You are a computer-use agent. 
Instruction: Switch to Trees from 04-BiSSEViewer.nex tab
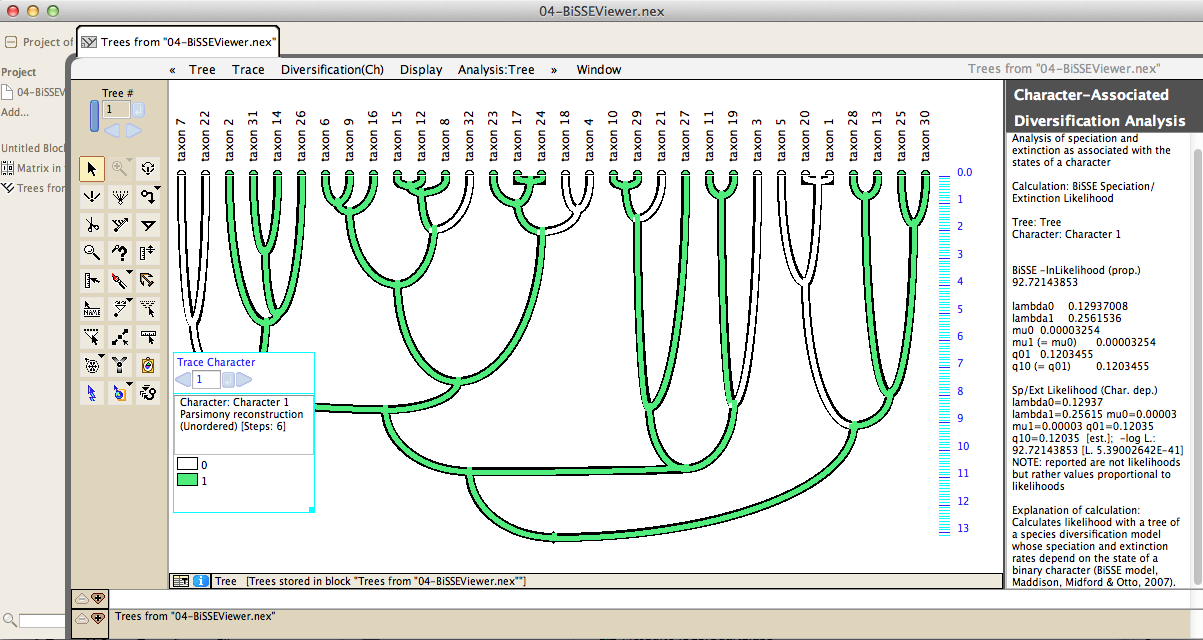tap(178, 42)
